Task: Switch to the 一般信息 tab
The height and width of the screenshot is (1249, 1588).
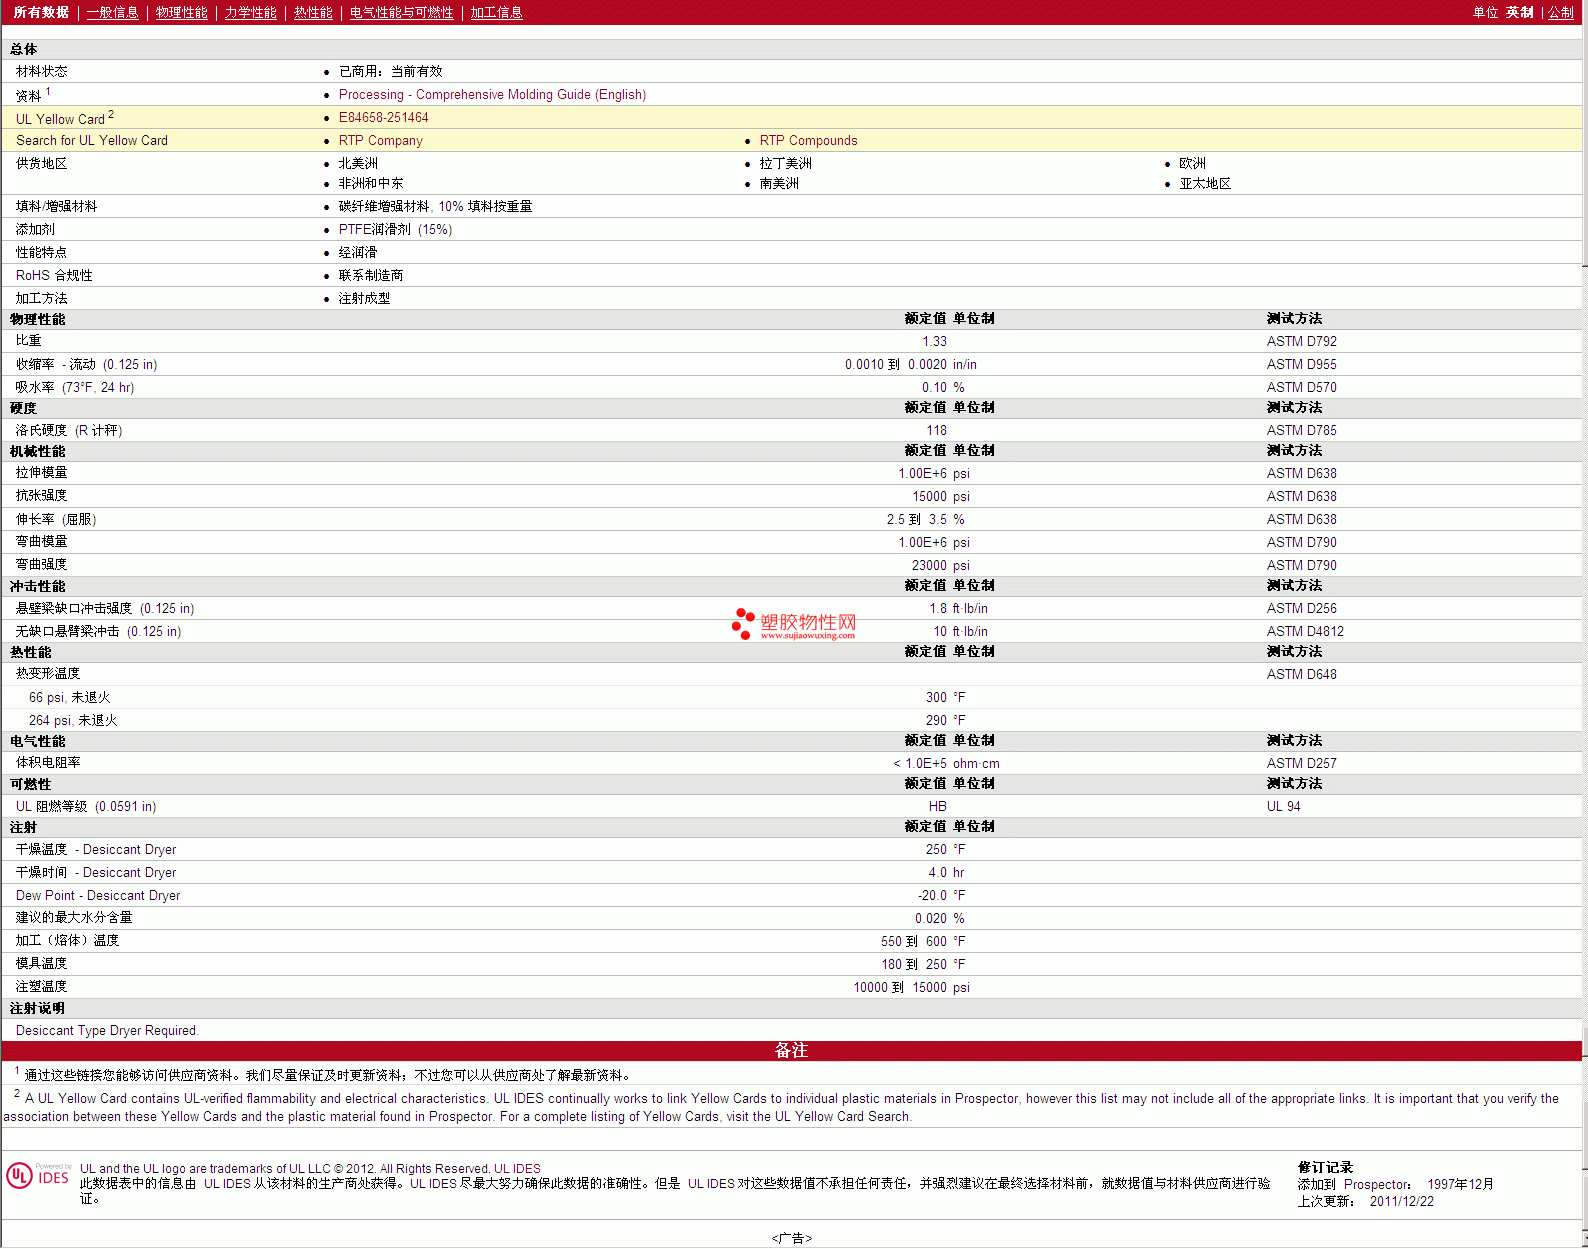Action: [113, 12]
